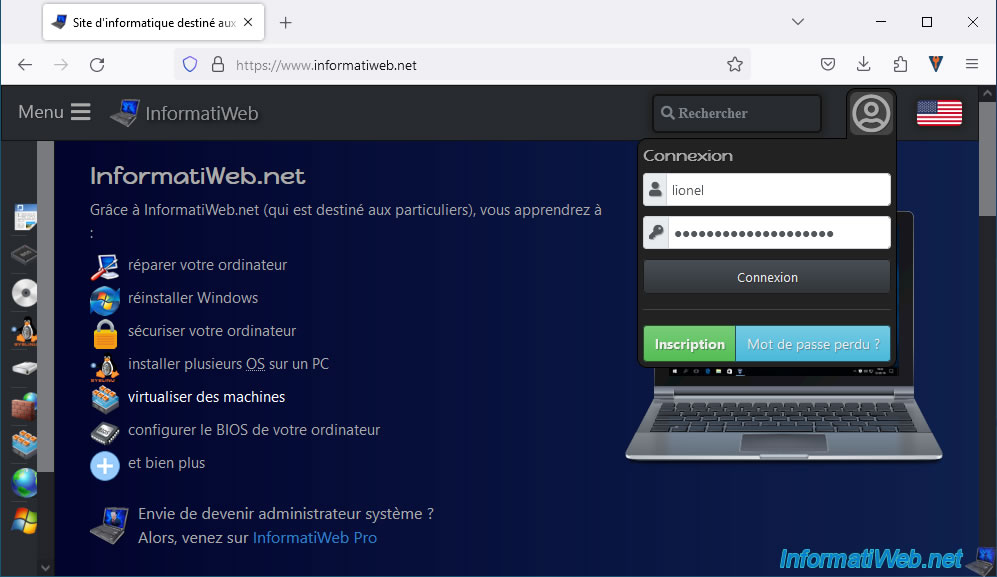Screen dimensions: 997x577
Task: Open the réinstaller Windows link
Action: pos(193,298)
